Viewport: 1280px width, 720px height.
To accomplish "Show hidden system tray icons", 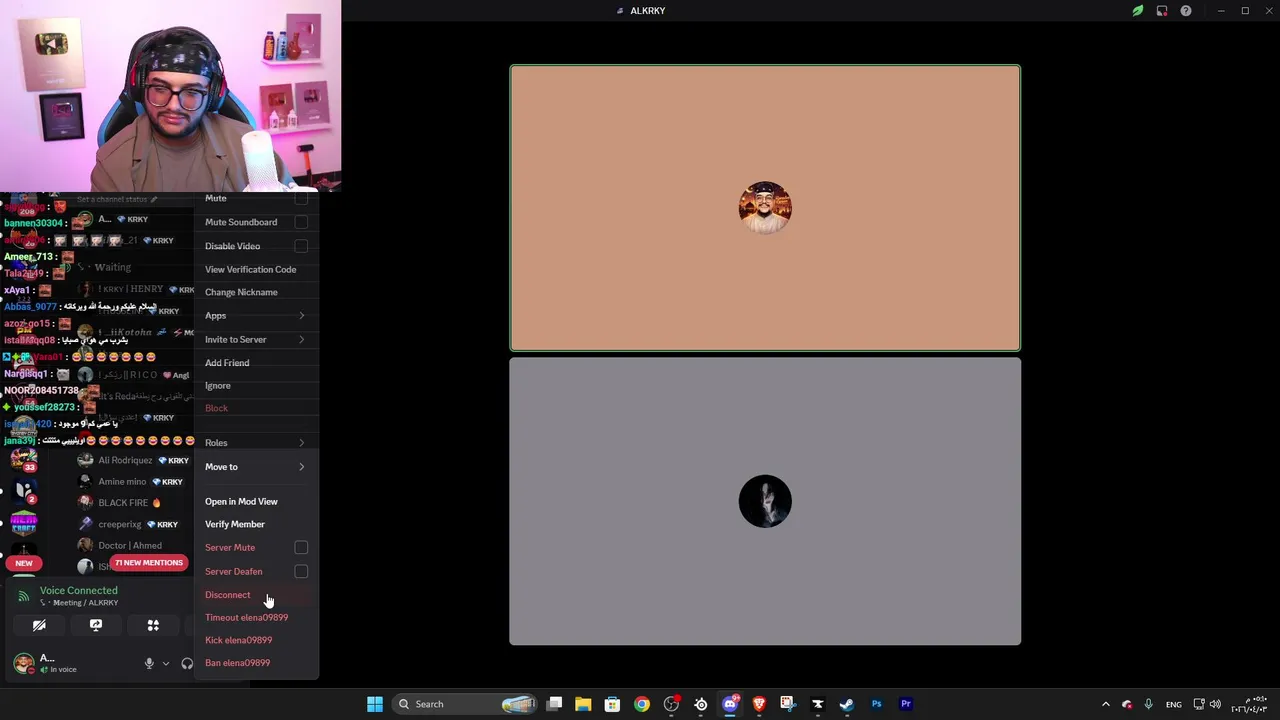I will pos(1105,704).
